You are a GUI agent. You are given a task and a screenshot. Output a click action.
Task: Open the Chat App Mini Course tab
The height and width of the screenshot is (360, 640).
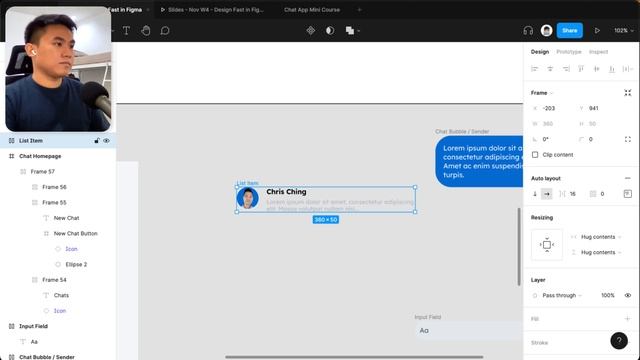(312, 10)
